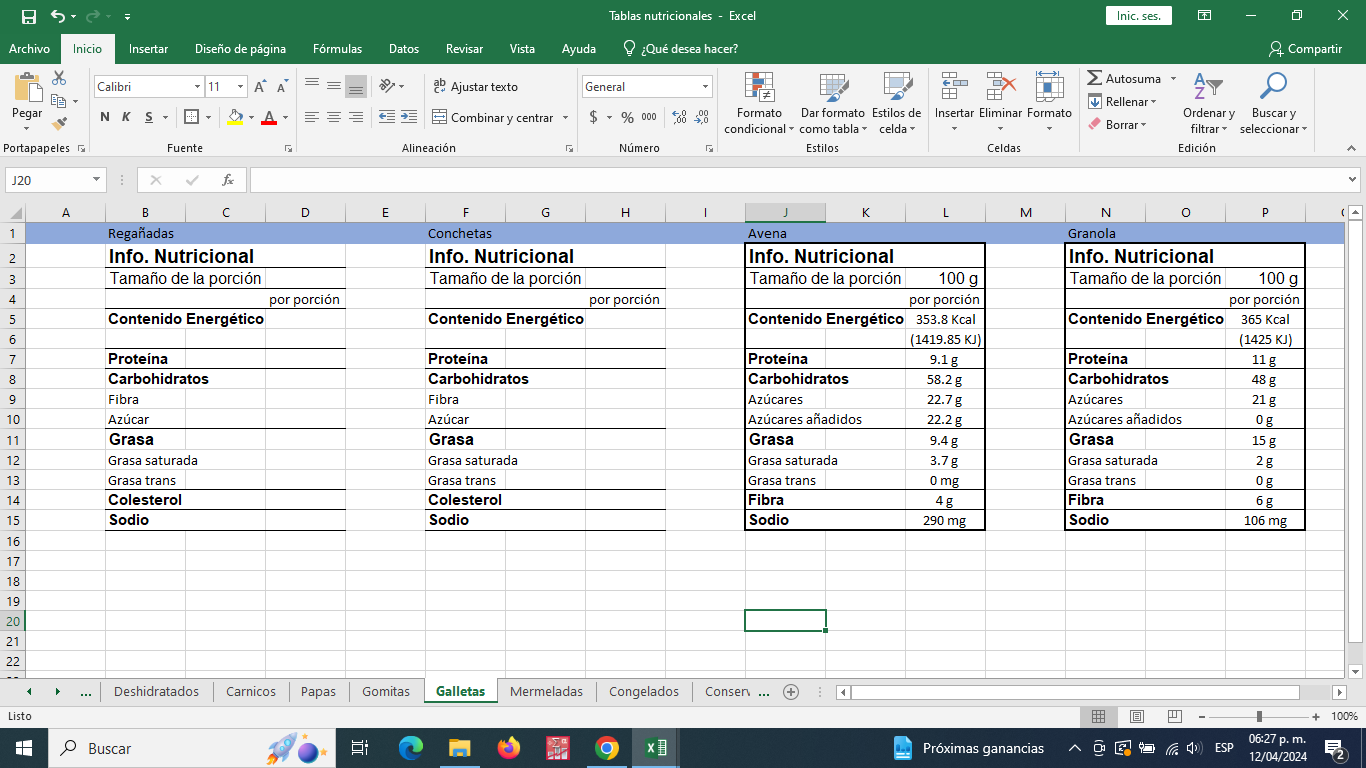Click the increase indent icon
1366x768 pixels.
408,117
